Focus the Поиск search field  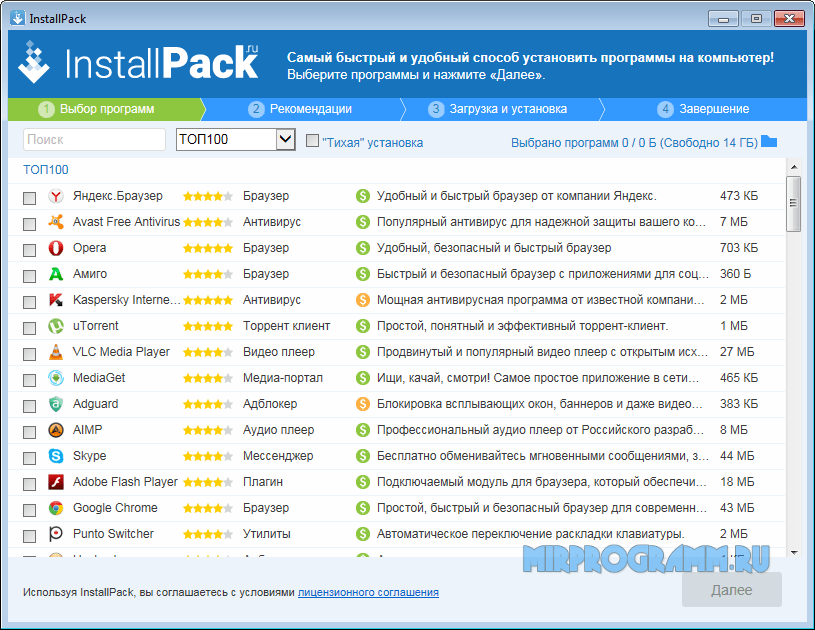(94, 139)
